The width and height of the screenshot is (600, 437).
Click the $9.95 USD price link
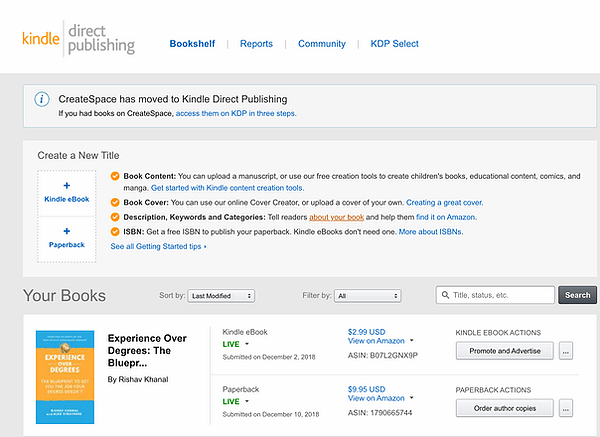click(366, 389)
